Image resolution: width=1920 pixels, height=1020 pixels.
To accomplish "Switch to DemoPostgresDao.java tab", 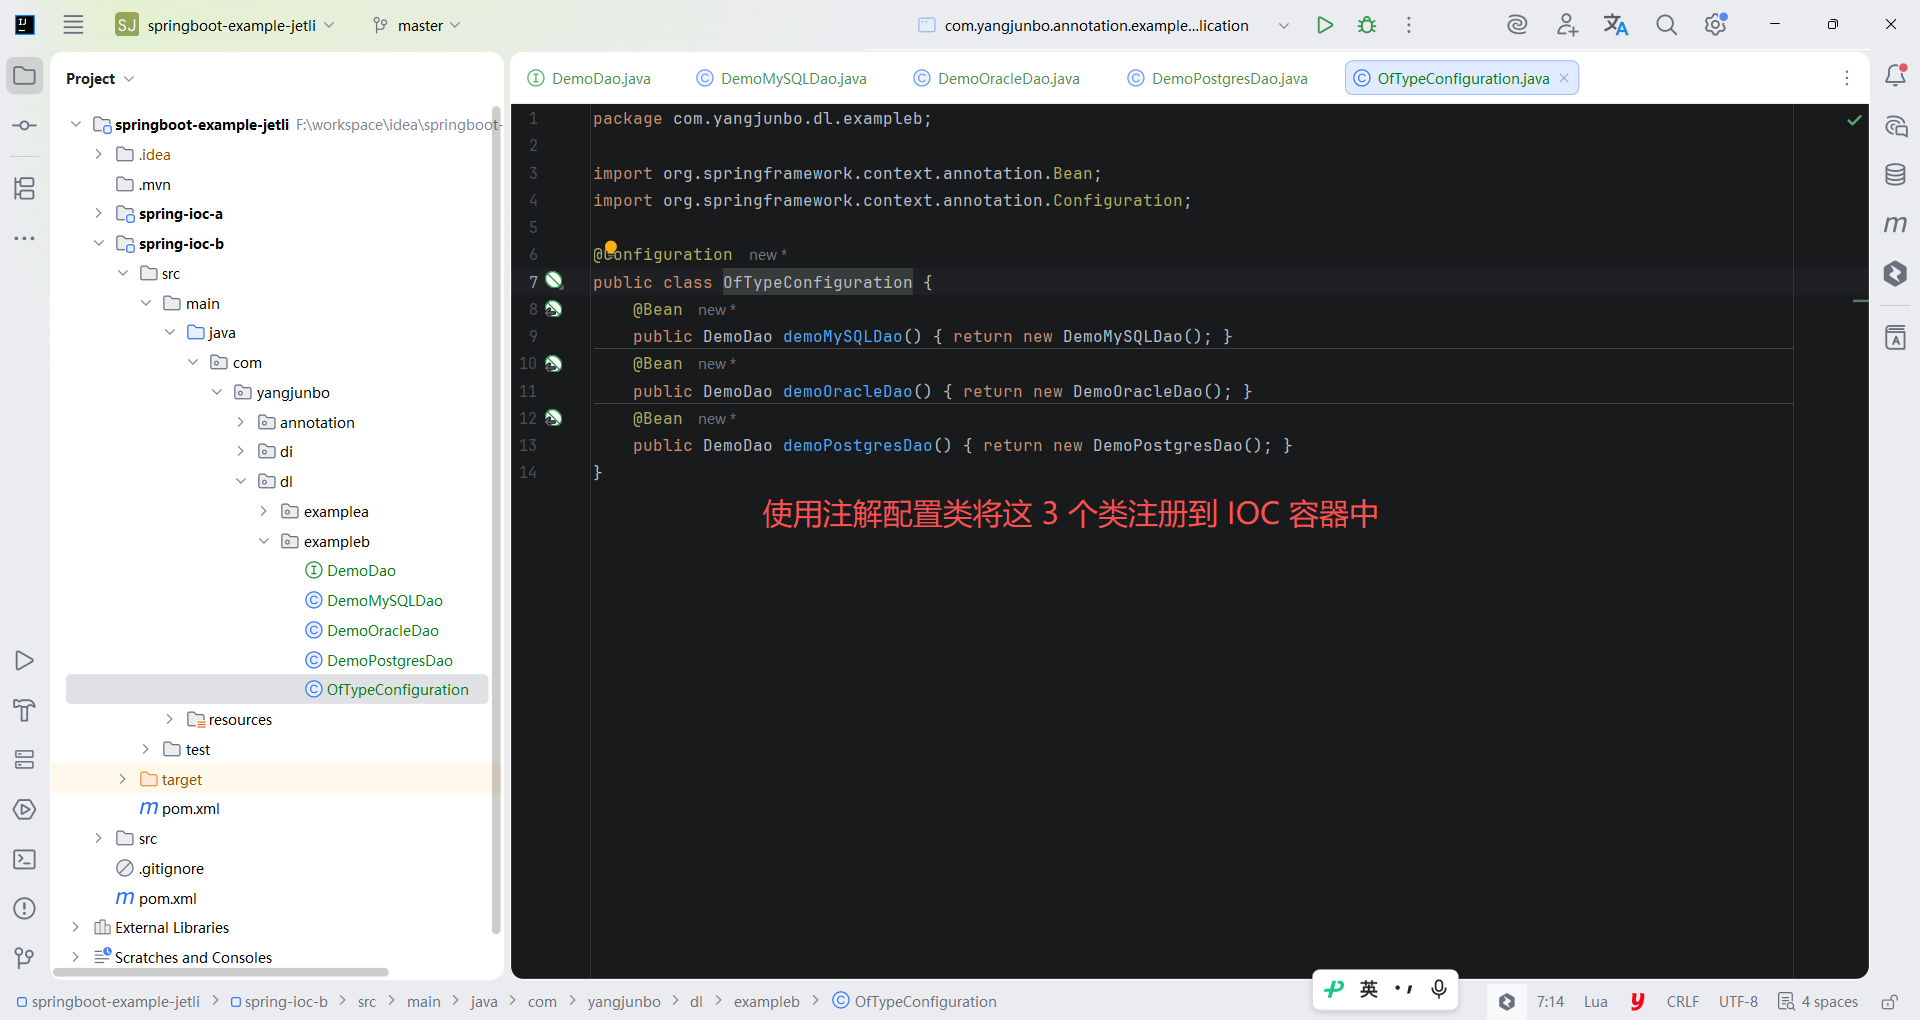I will coord(1218,78).
